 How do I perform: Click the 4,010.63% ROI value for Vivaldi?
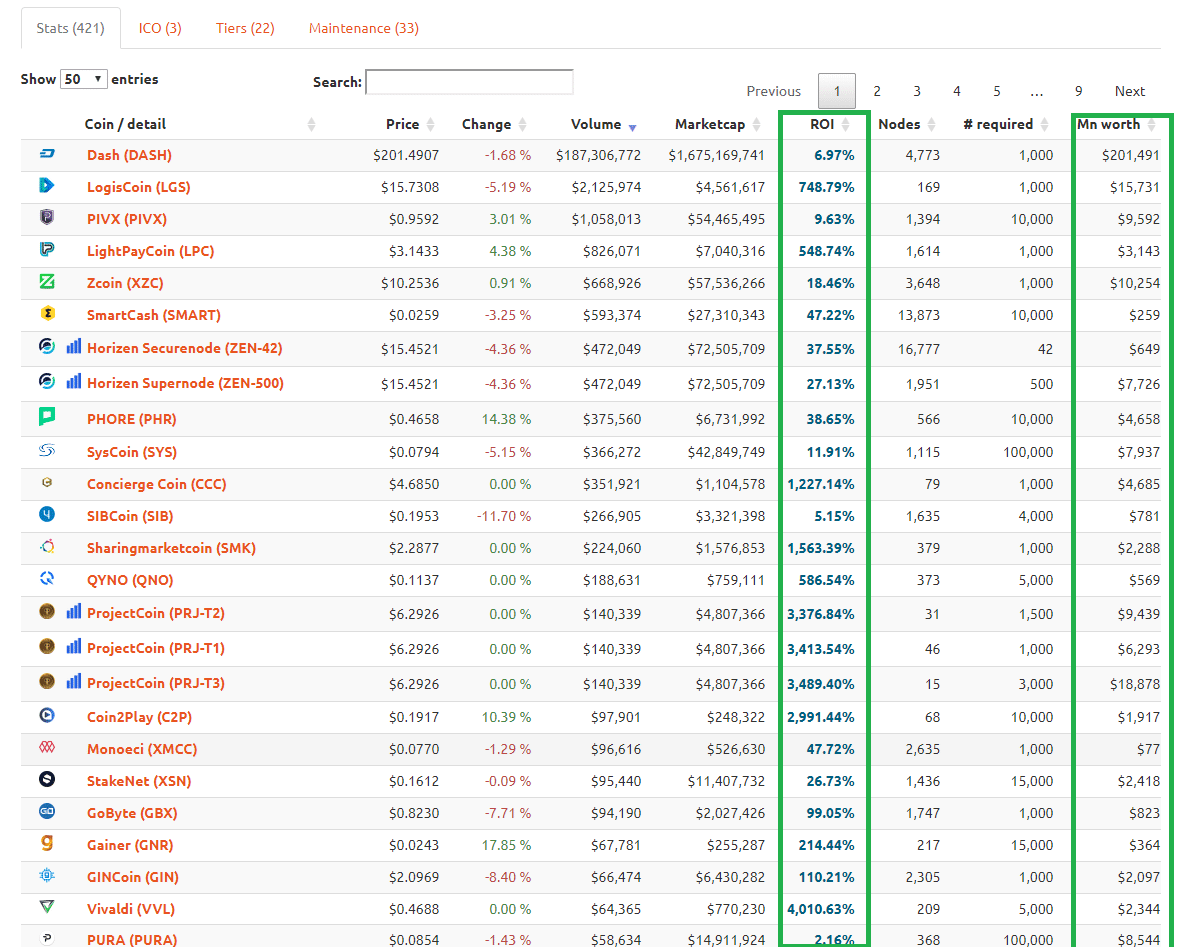[x=820, y=909]
